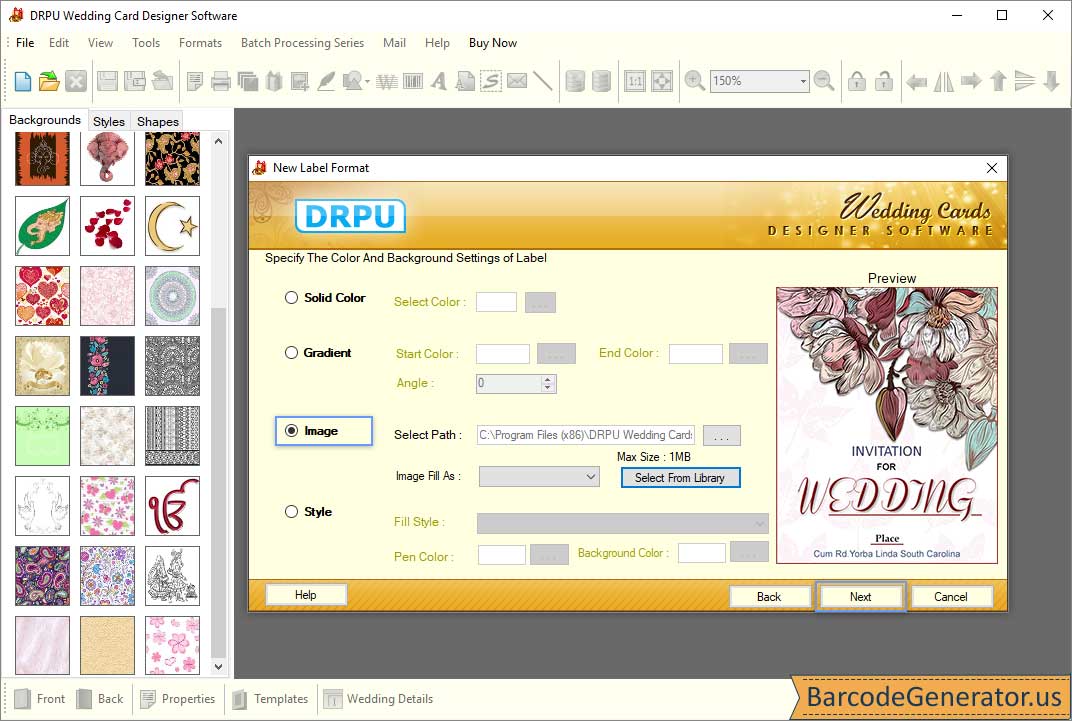1072x721 pixels.
Task: Click the Back button in dialog
Action: (768, 597)
